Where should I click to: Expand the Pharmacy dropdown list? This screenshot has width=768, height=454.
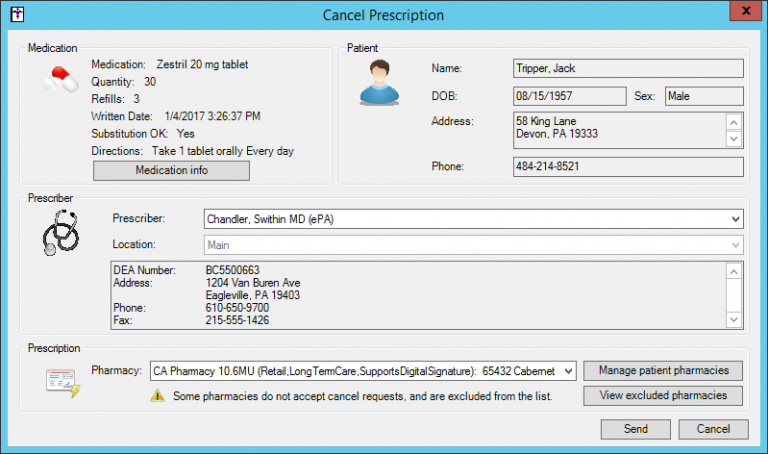click(568, 371)
